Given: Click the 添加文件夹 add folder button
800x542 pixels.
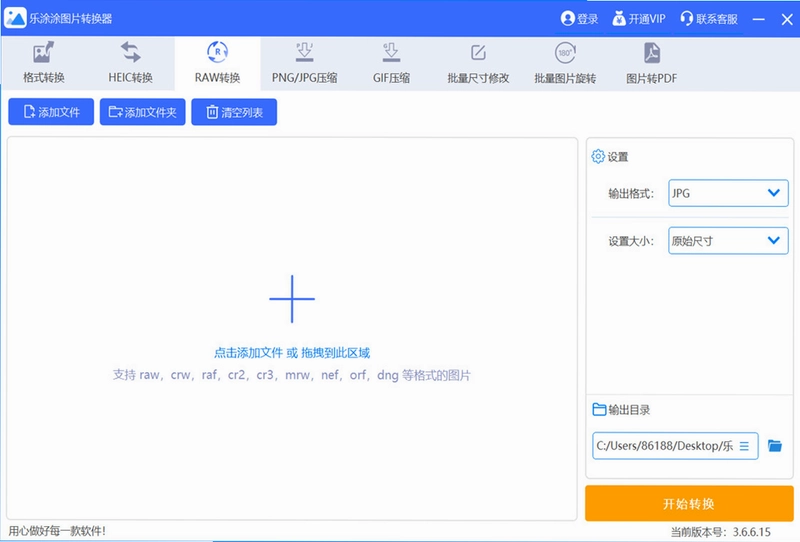Looking at the screenshot, I should point(142,112).
